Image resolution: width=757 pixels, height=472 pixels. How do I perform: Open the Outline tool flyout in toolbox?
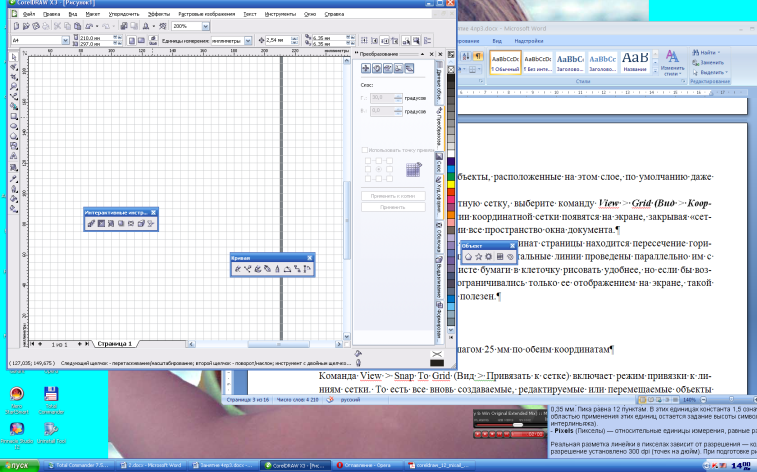click(x=14, y=189)
